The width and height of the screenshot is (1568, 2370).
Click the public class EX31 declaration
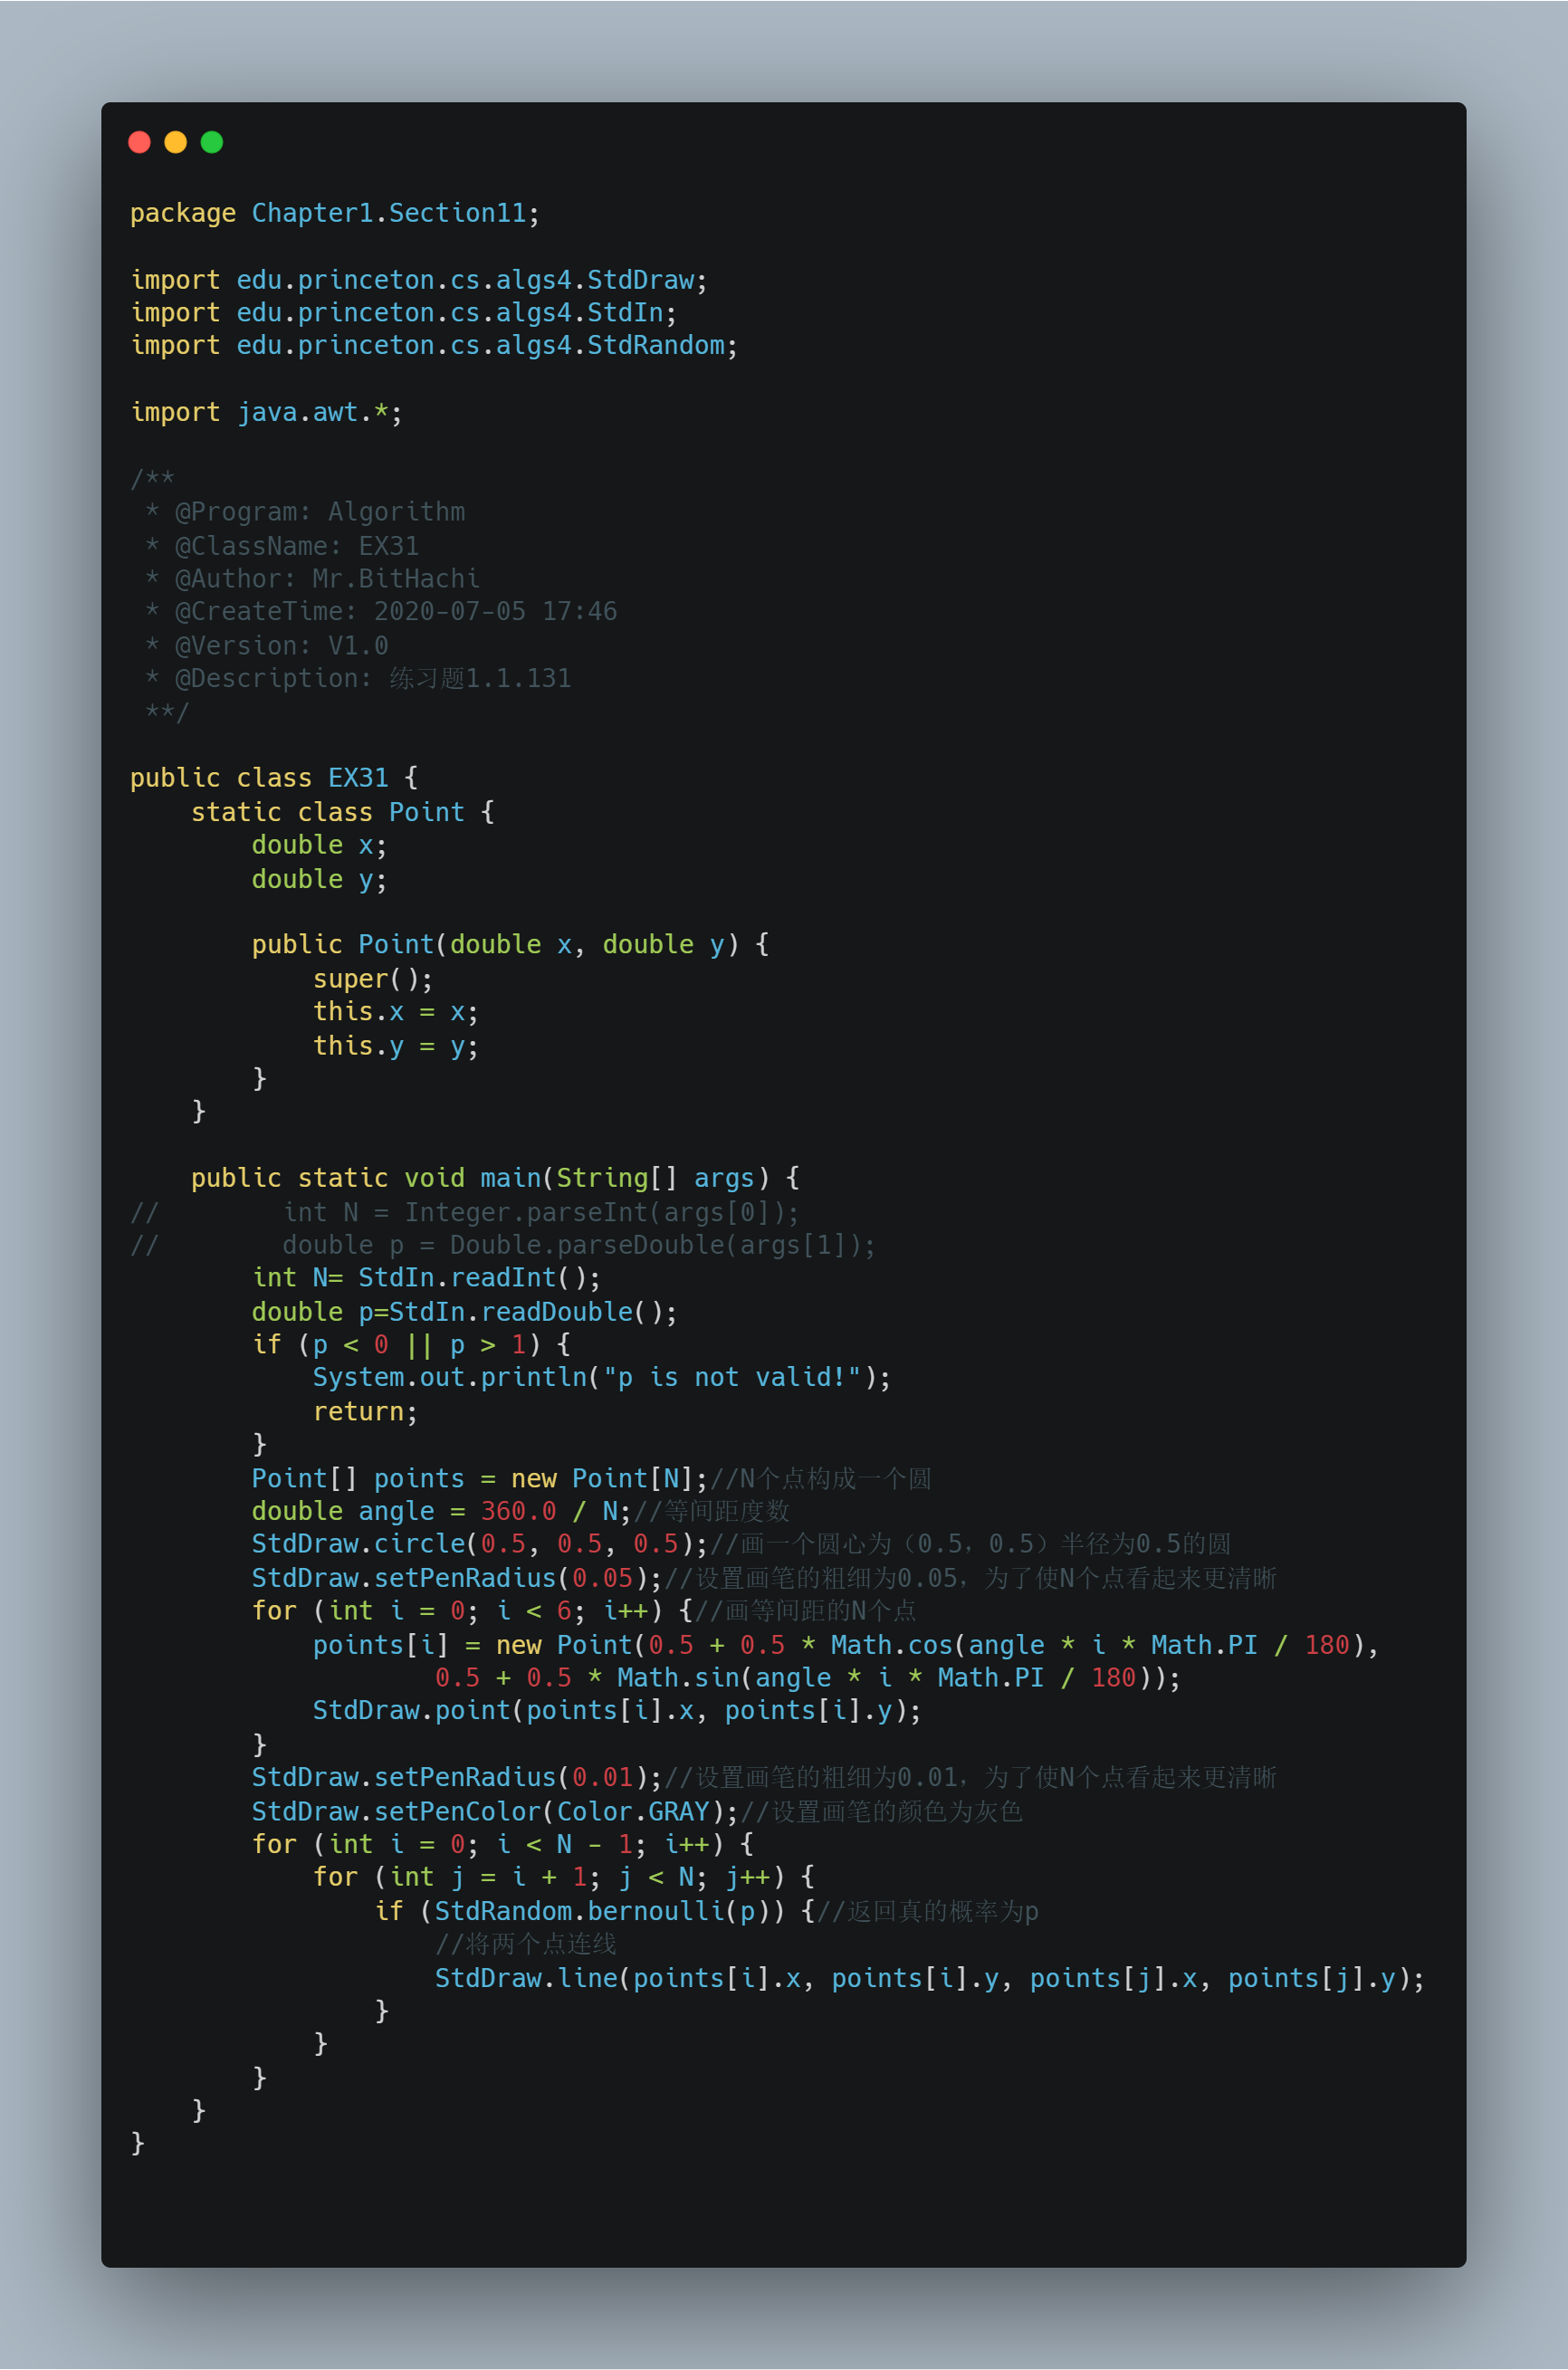click(274, 778)
